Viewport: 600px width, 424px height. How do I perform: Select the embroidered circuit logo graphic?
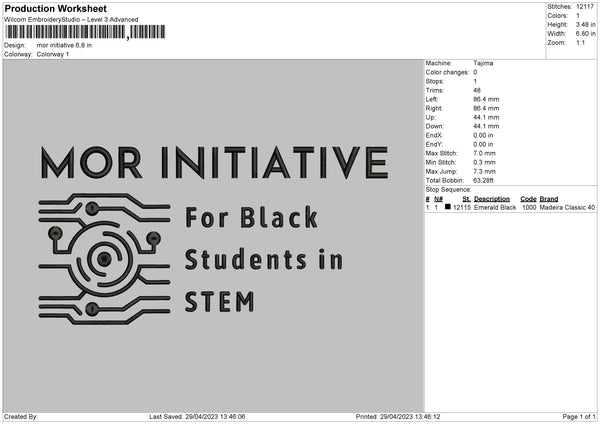(104, 259)
